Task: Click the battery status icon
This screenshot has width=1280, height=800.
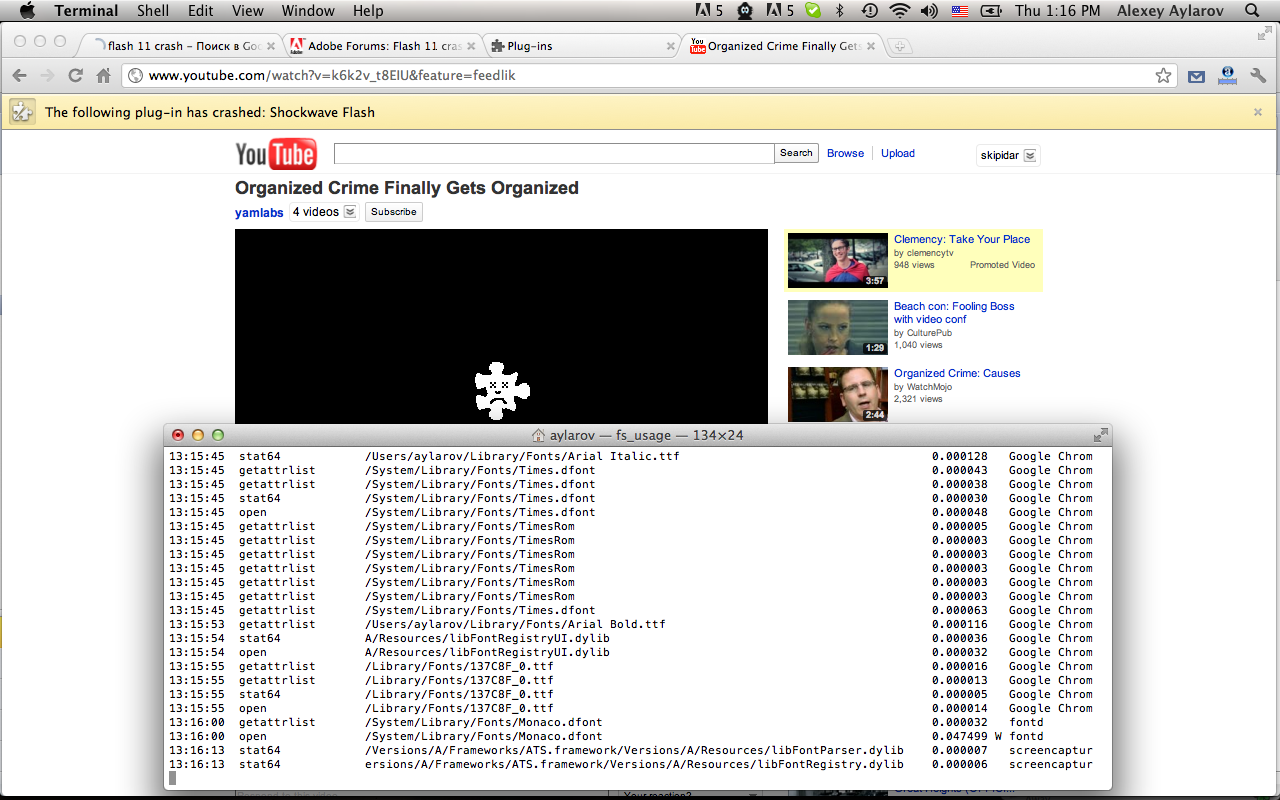Action: tap(991, 11)
